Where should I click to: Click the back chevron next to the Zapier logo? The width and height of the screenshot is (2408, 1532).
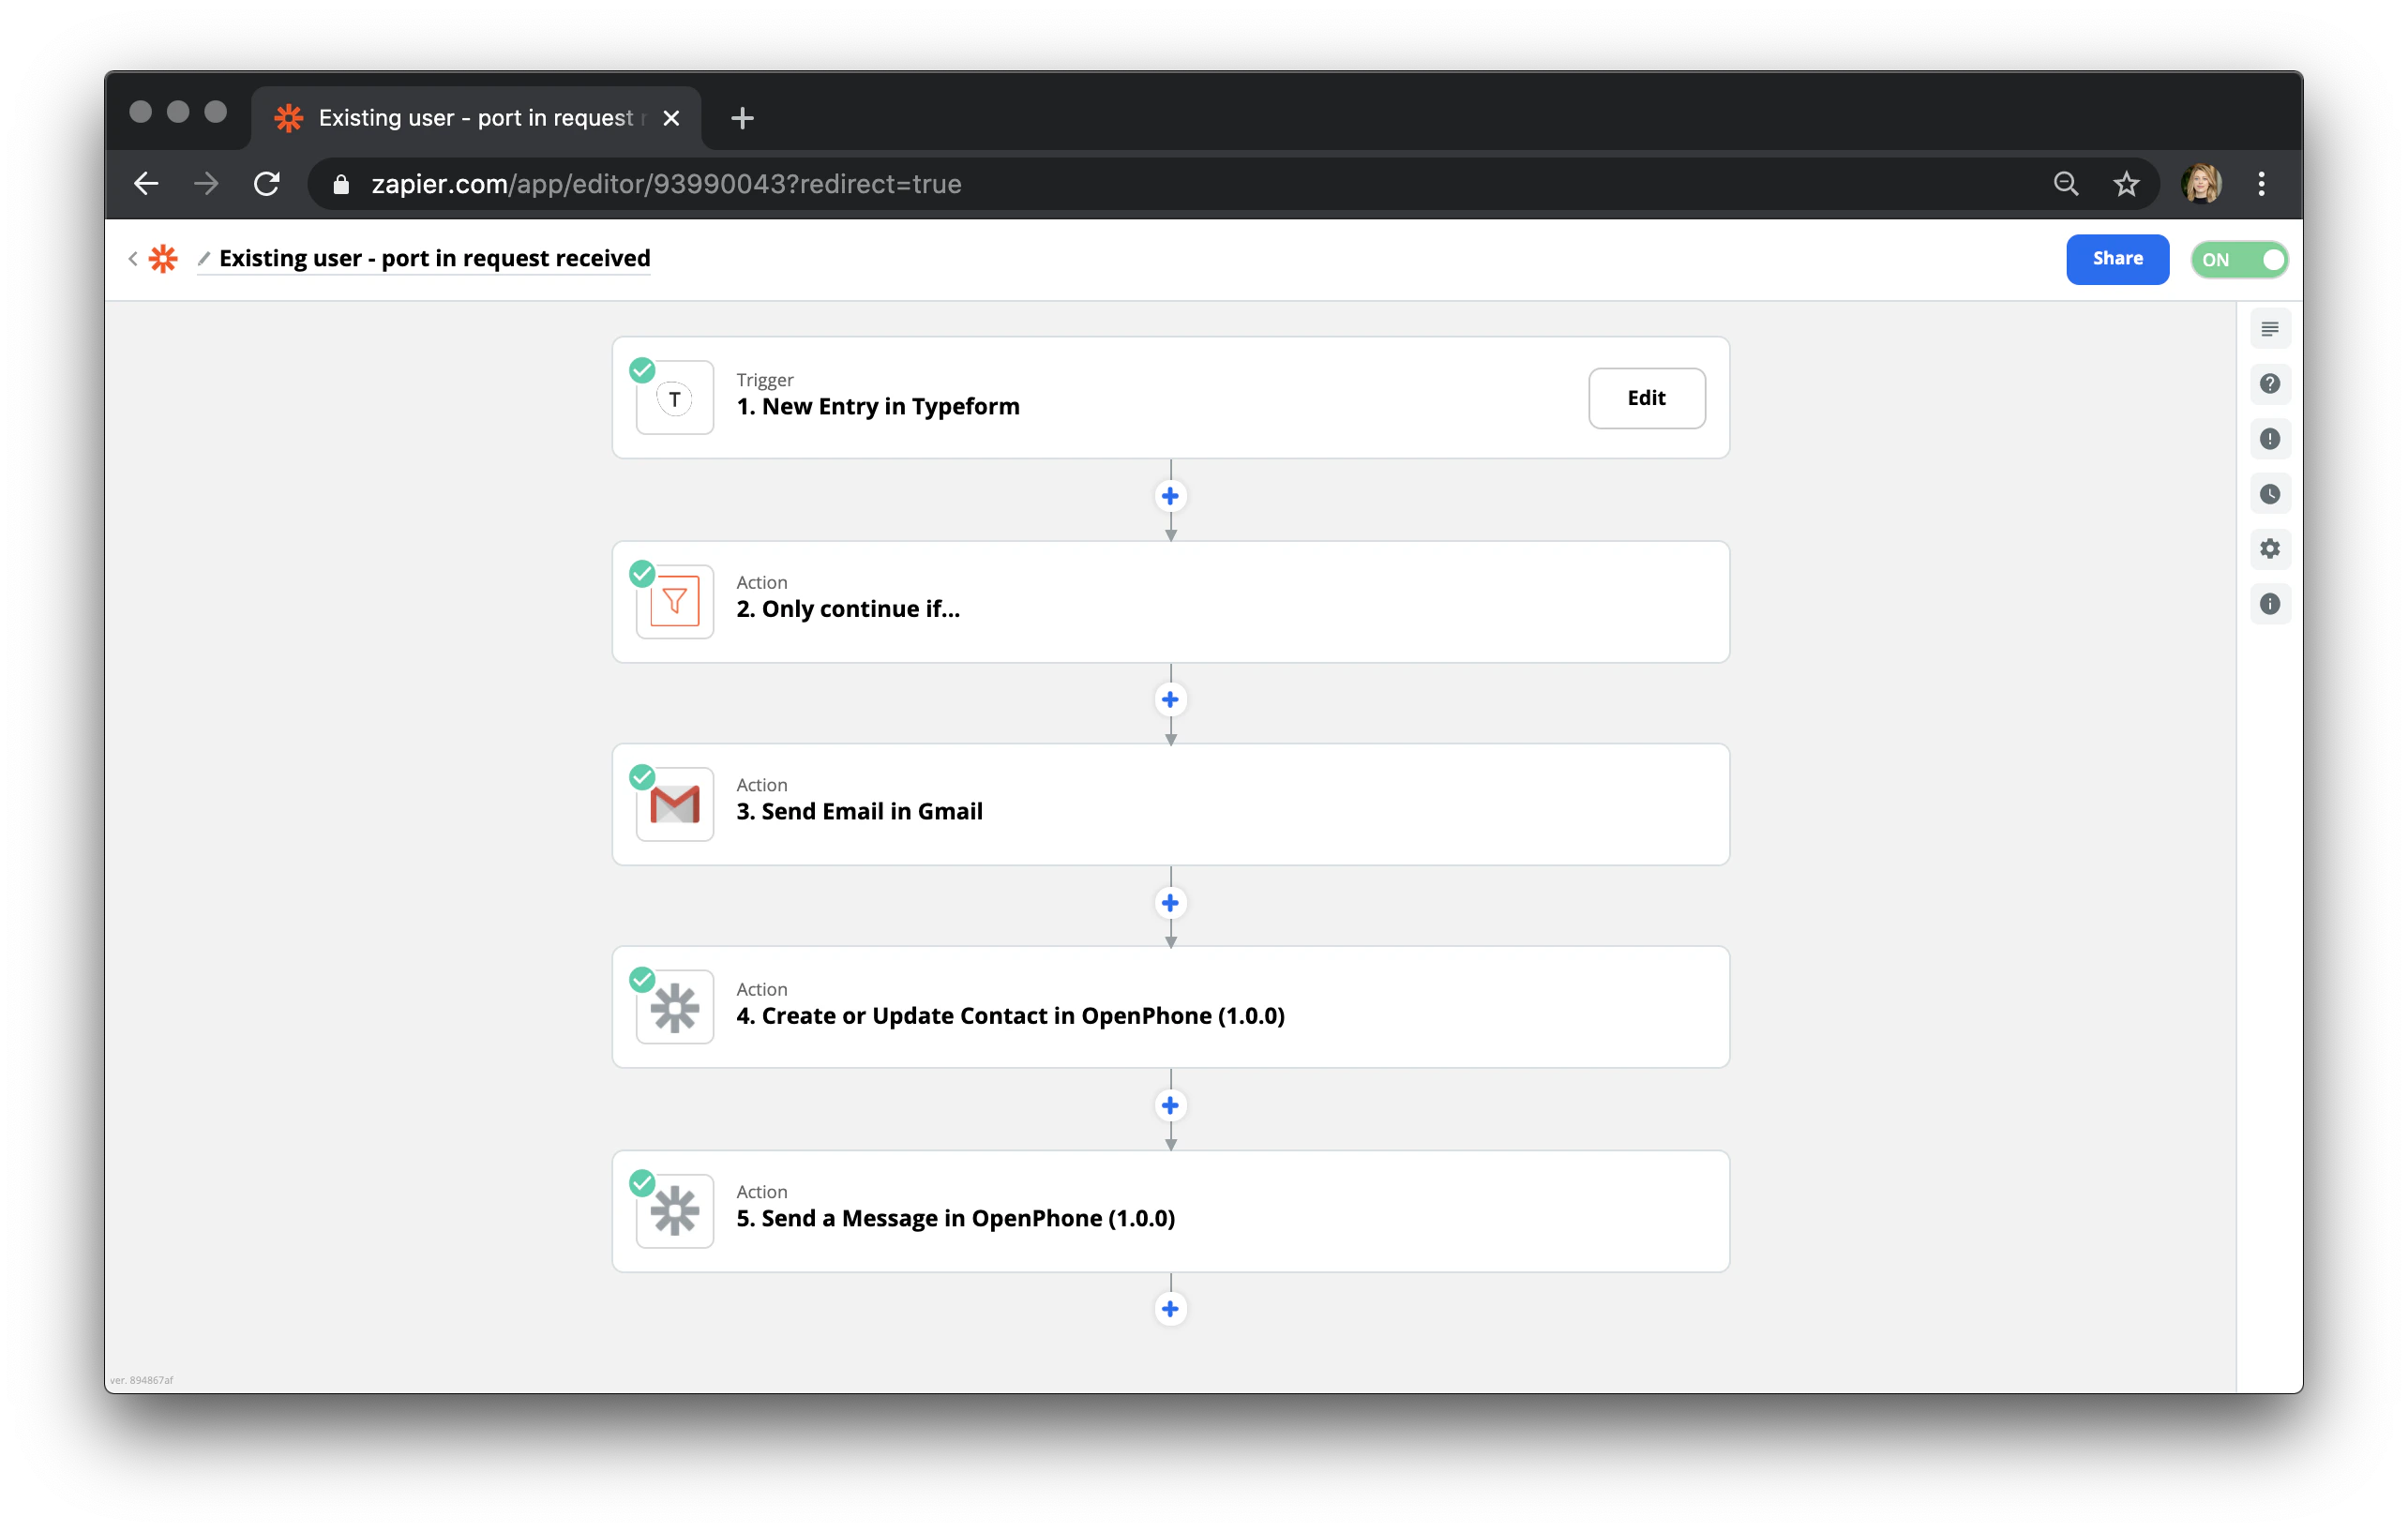tap(133, 258)
